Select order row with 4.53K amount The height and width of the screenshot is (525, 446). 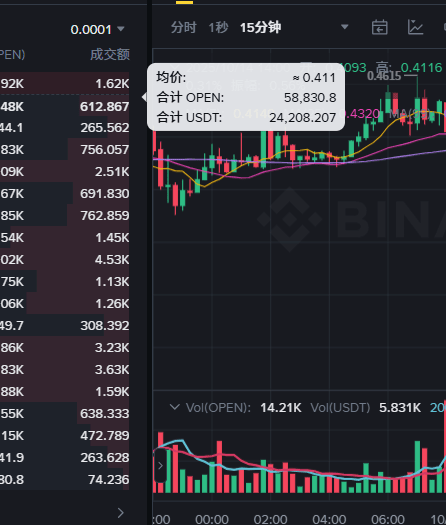click(65, 259)
